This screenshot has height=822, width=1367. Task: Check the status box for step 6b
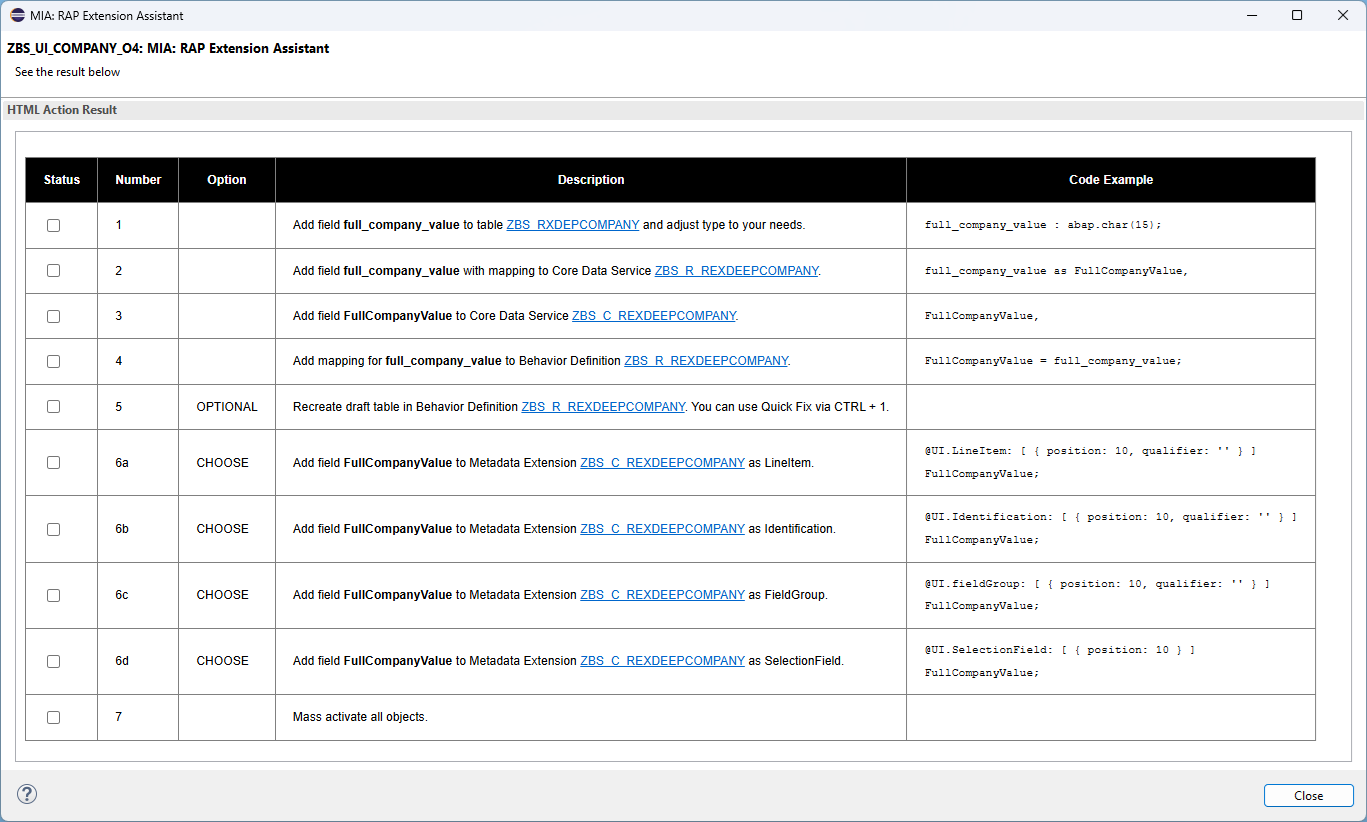(53, 529)
